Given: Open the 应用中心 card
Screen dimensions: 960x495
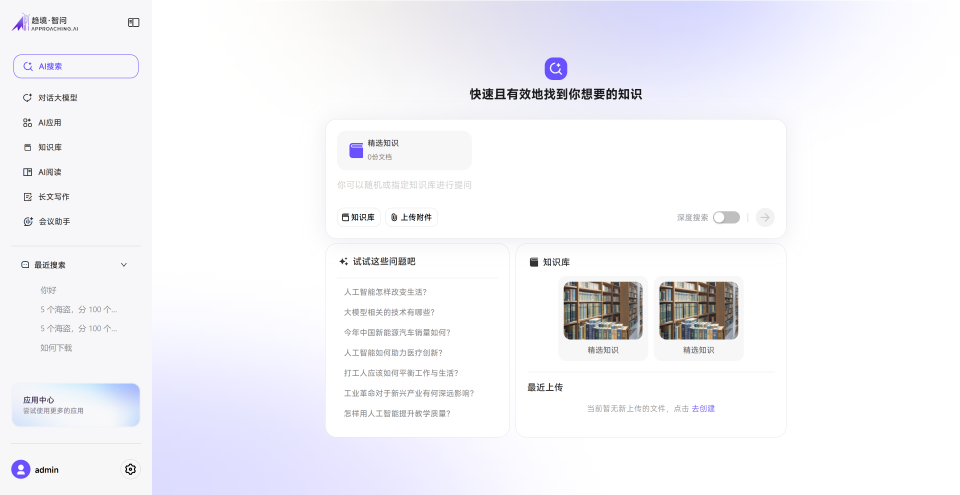Looking at the screenshot, I should click(76, 405).
